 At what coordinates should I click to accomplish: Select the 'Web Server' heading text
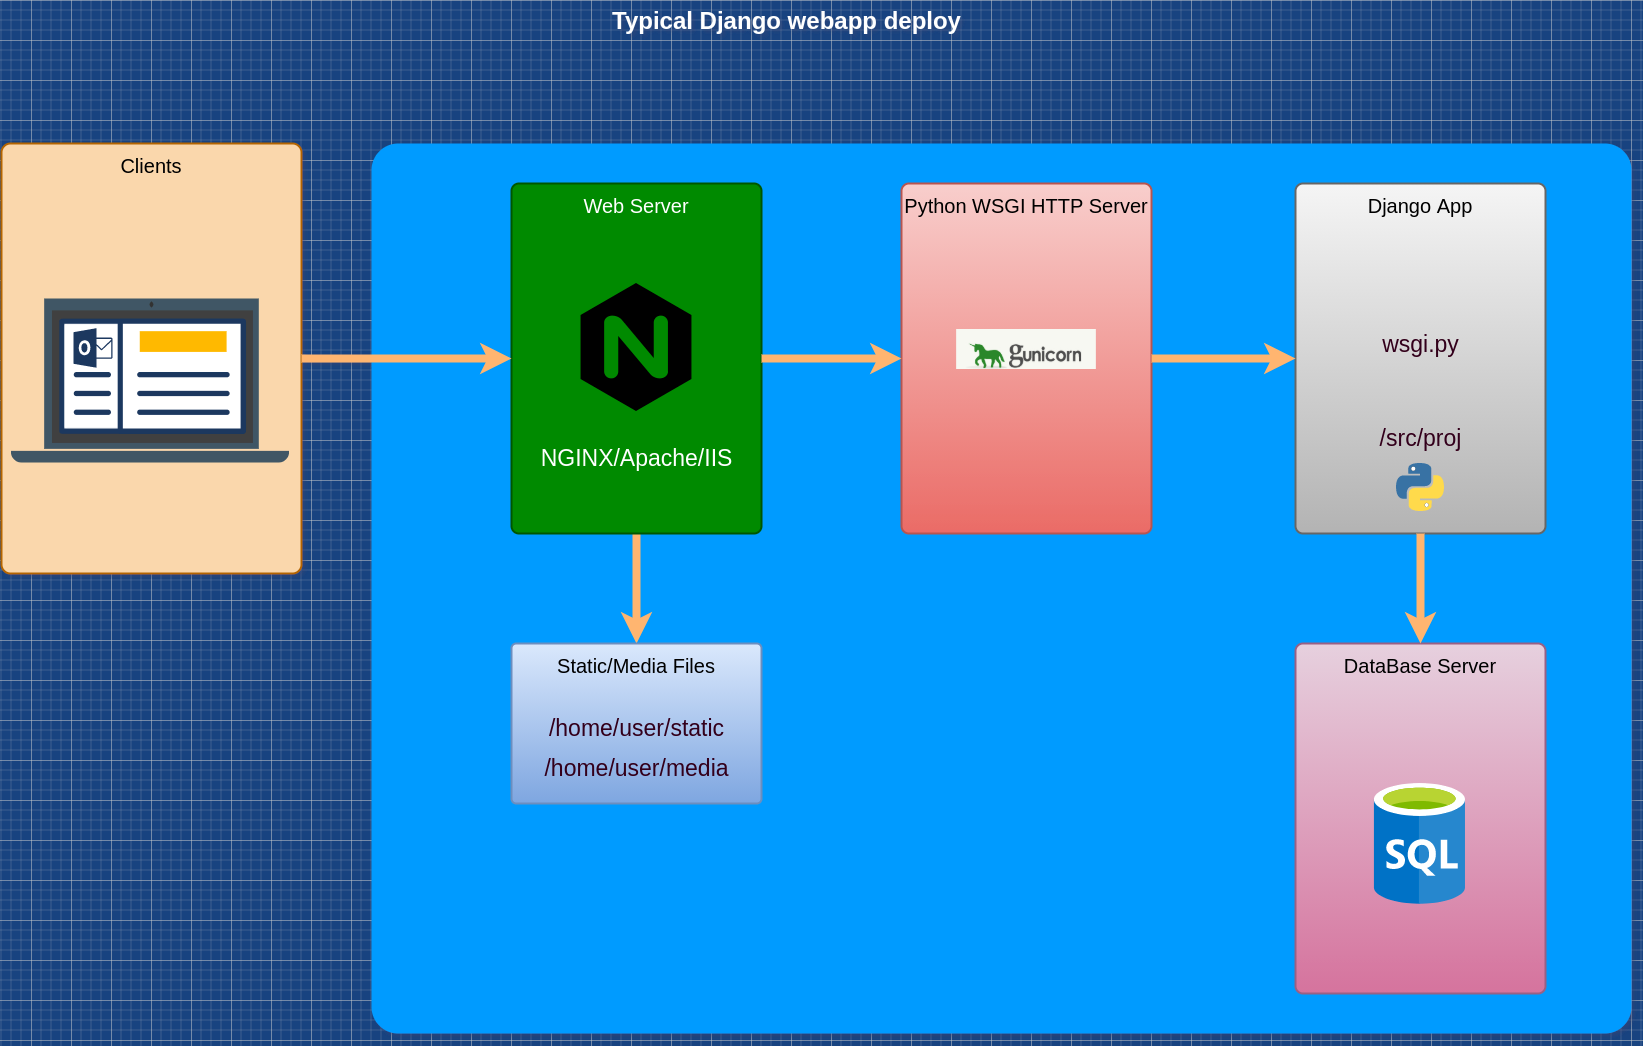coord(636,206)
